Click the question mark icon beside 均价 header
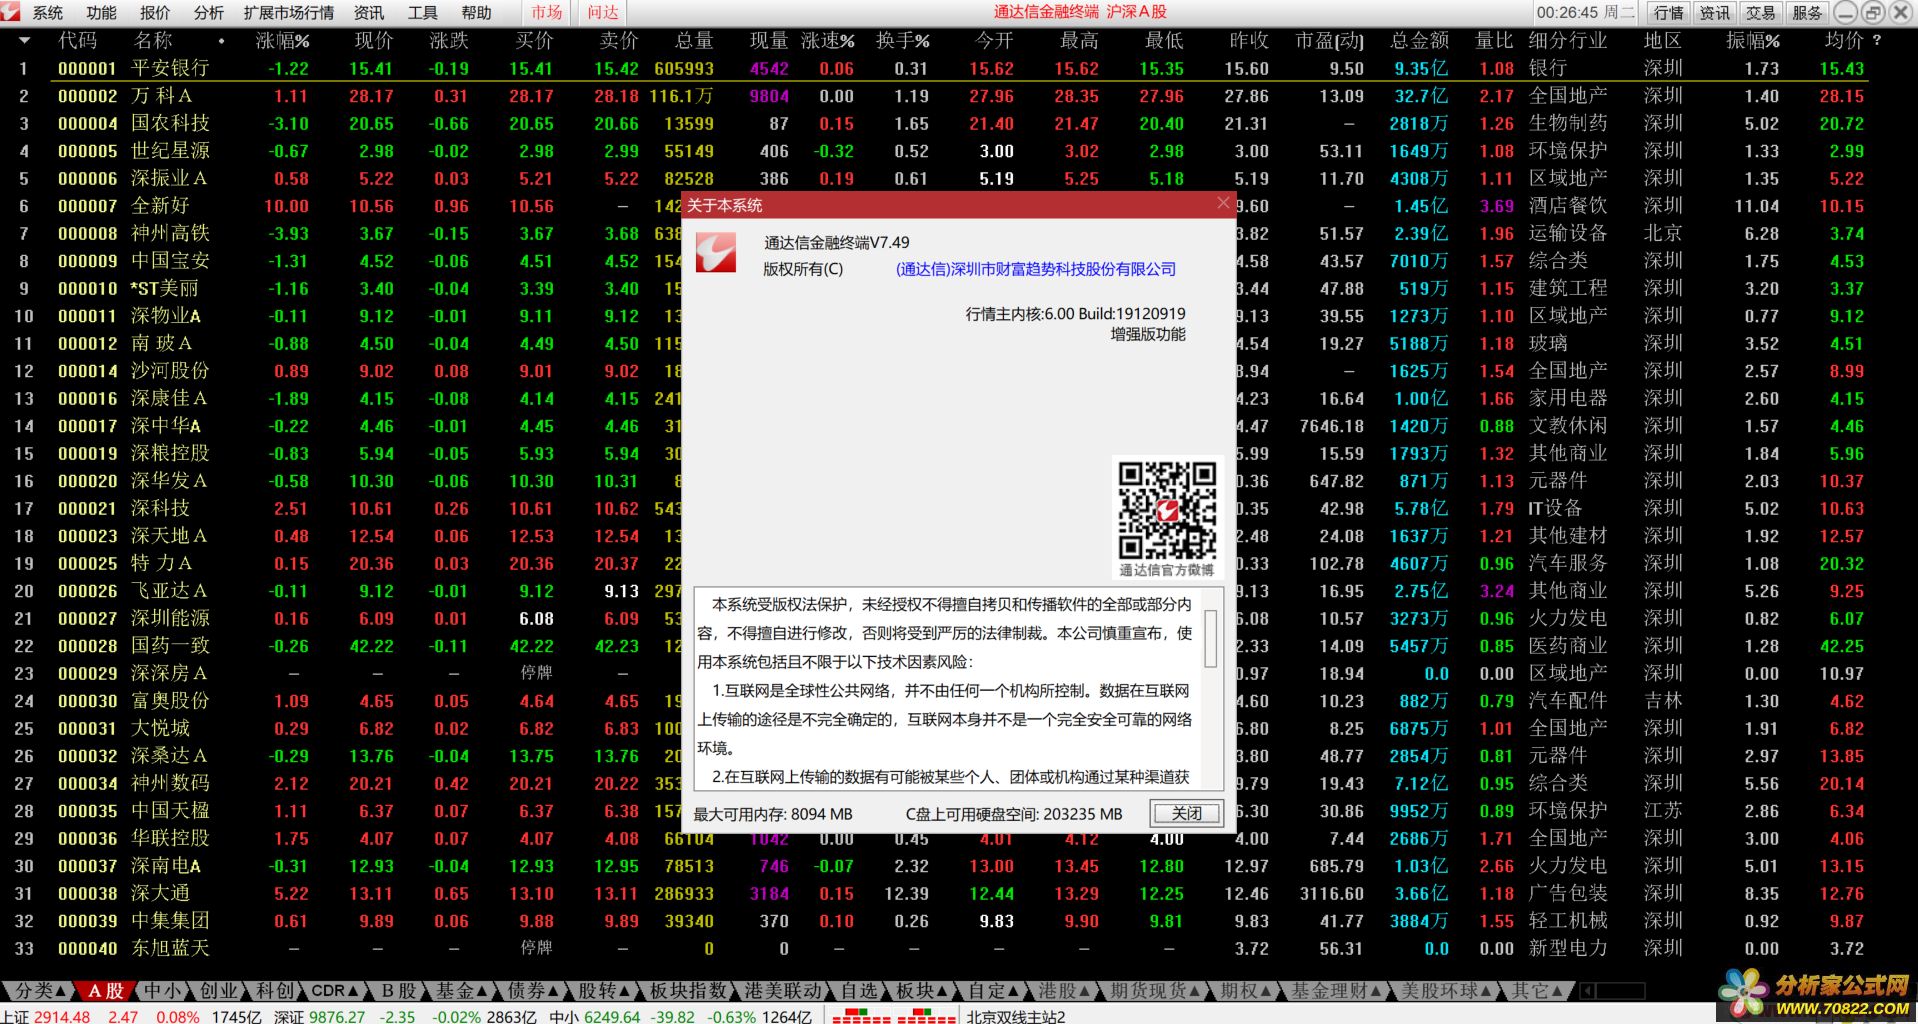 (1876, 41)
